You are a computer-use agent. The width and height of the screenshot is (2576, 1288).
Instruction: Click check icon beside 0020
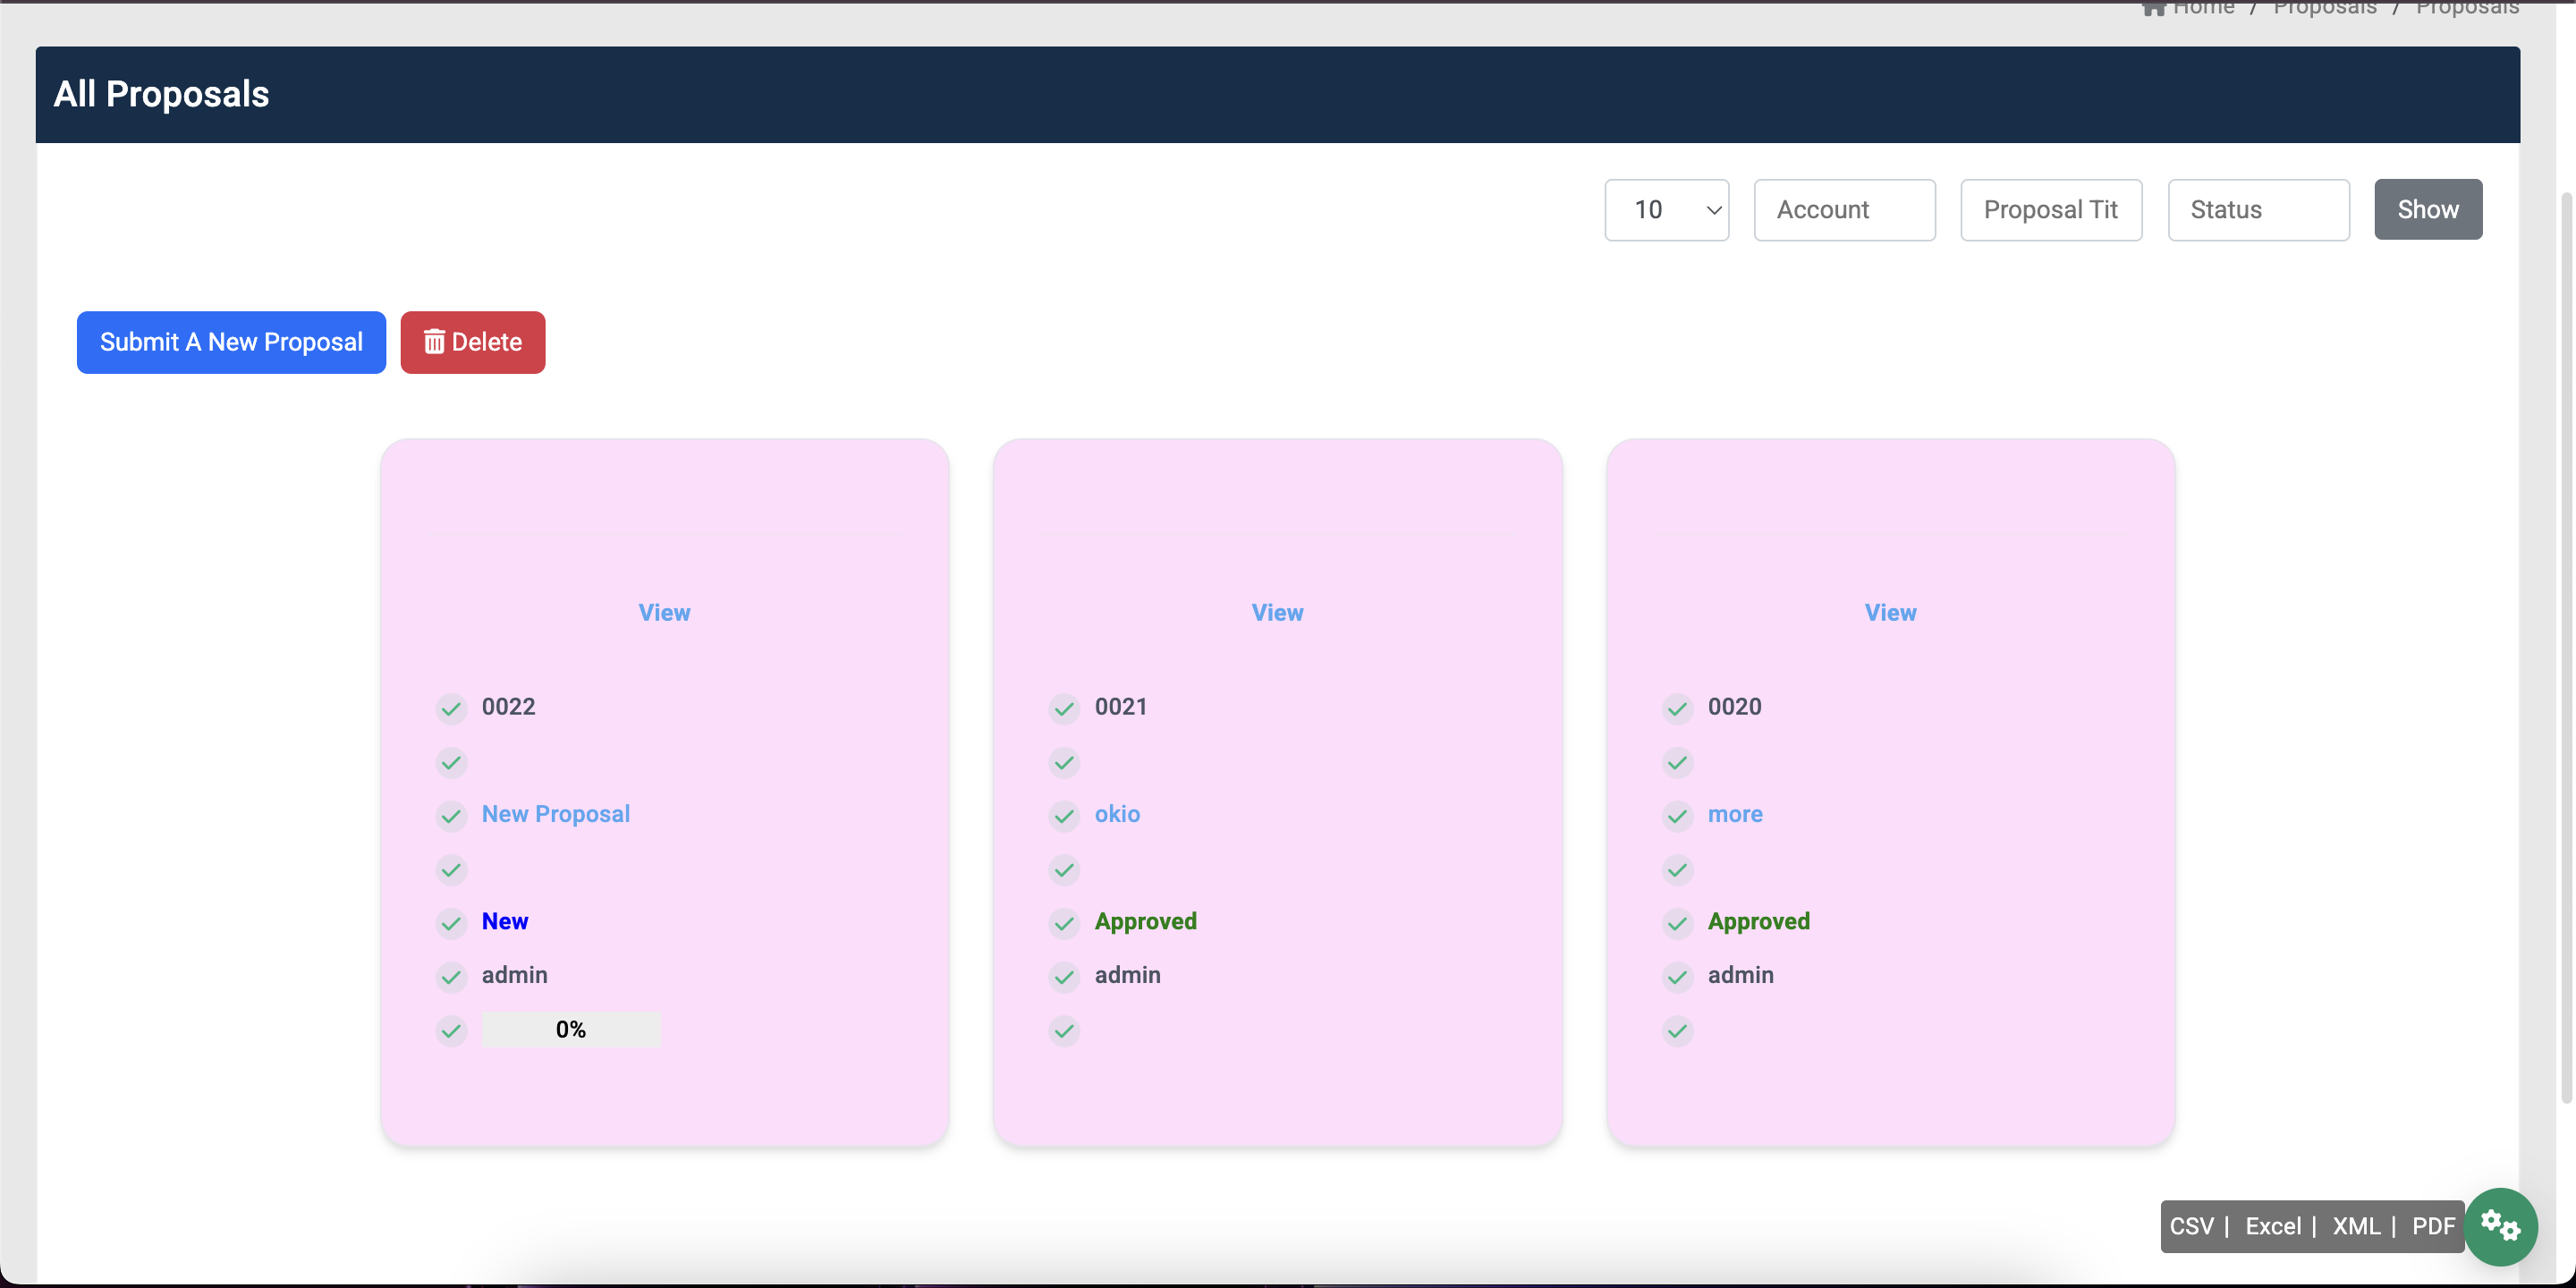[1677, 709]
